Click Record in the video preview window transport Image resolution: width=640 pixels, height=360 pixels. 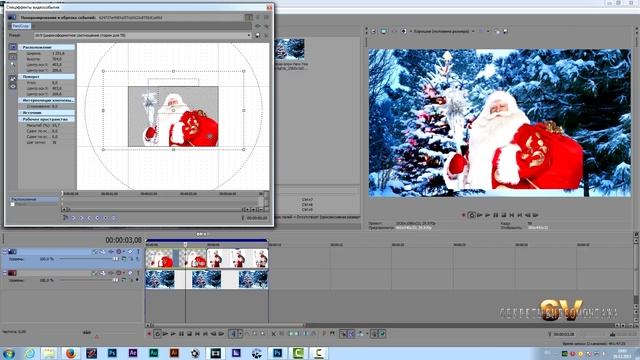coord(464,215)
